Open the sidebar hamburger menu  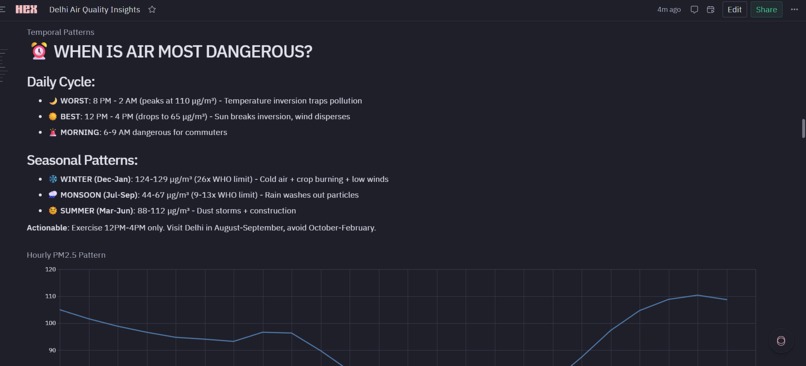pos(3,9)
